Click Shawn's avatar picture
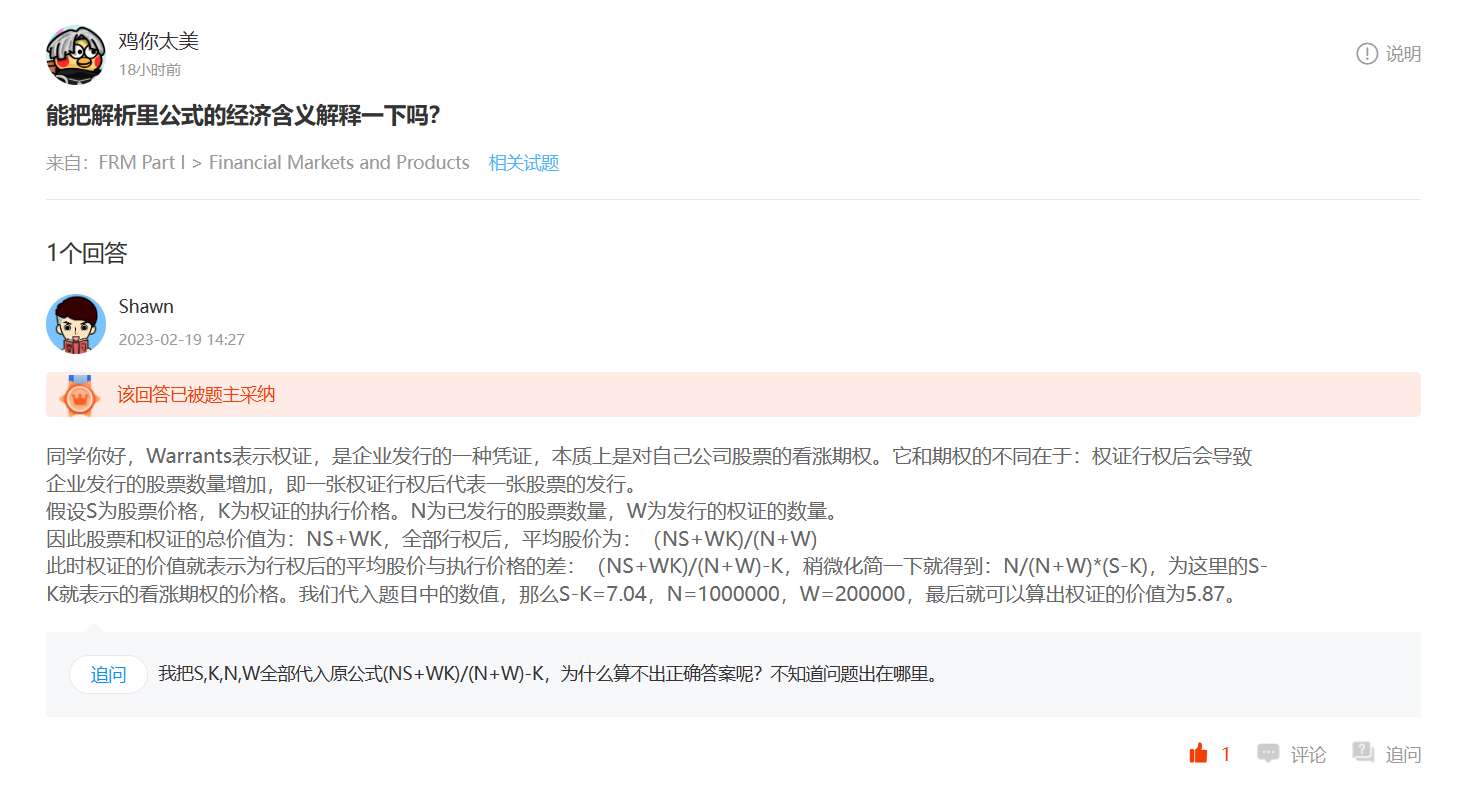The width and height of the screenshot is (1459, 804). point(76,323)
